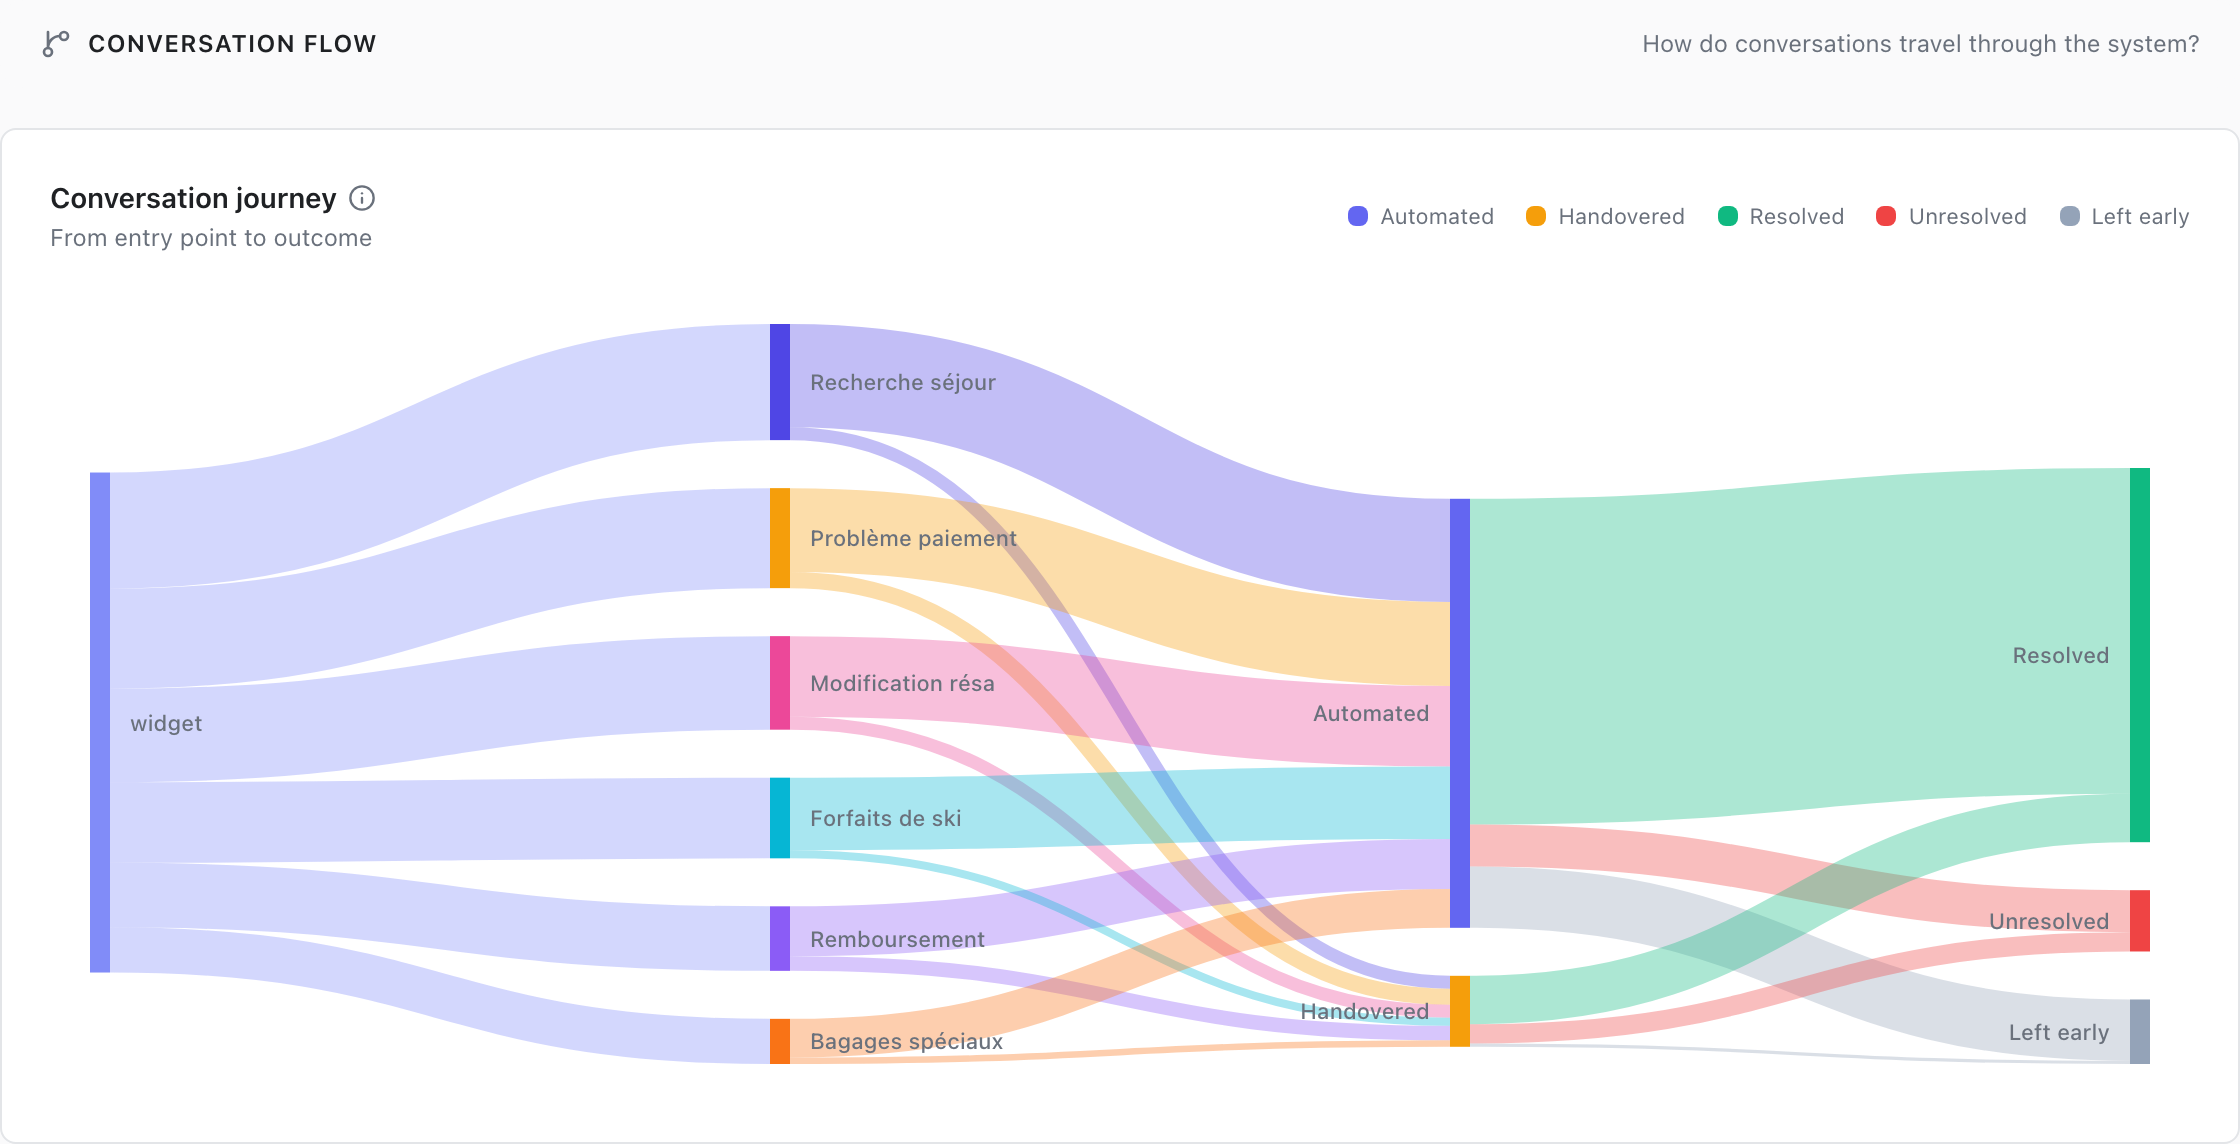Image resolution: width=2240 pixels, height=1144 pixels.
Task: Select the Automated stage node bar
Action: click(1460, 713)
